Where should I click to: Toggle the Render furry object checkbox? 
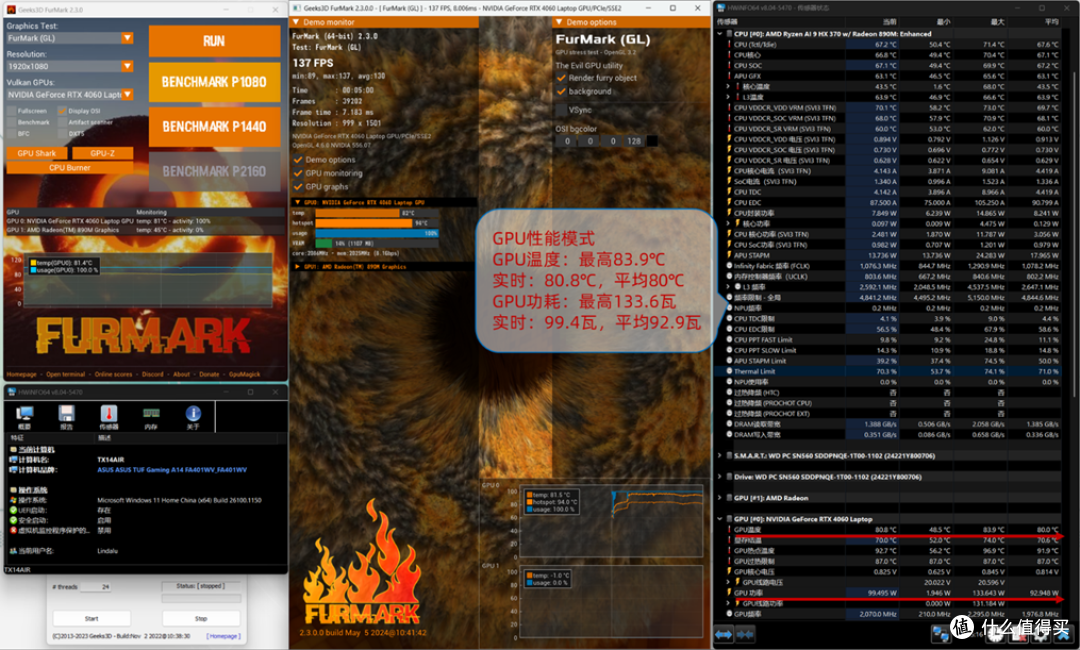point(561,78)
